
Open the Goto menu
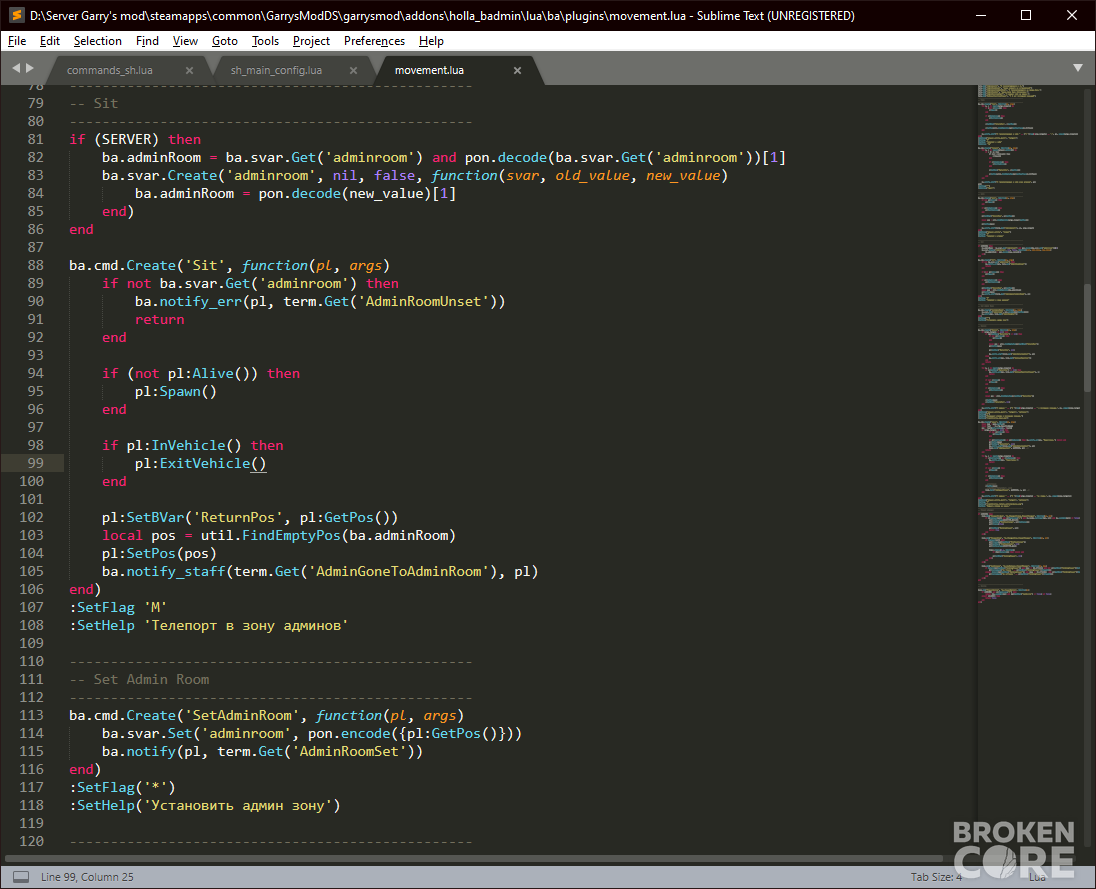coord(225,41)
